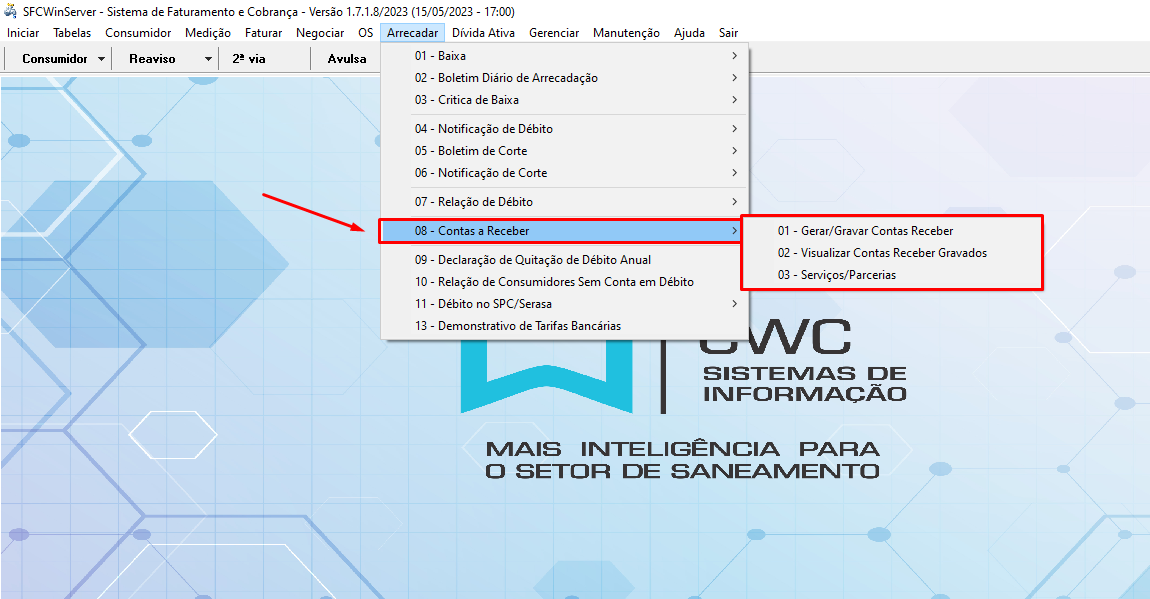Open the Ajuda menu
This screenshot has height=599, width=1150.
(x=688, y=32)
